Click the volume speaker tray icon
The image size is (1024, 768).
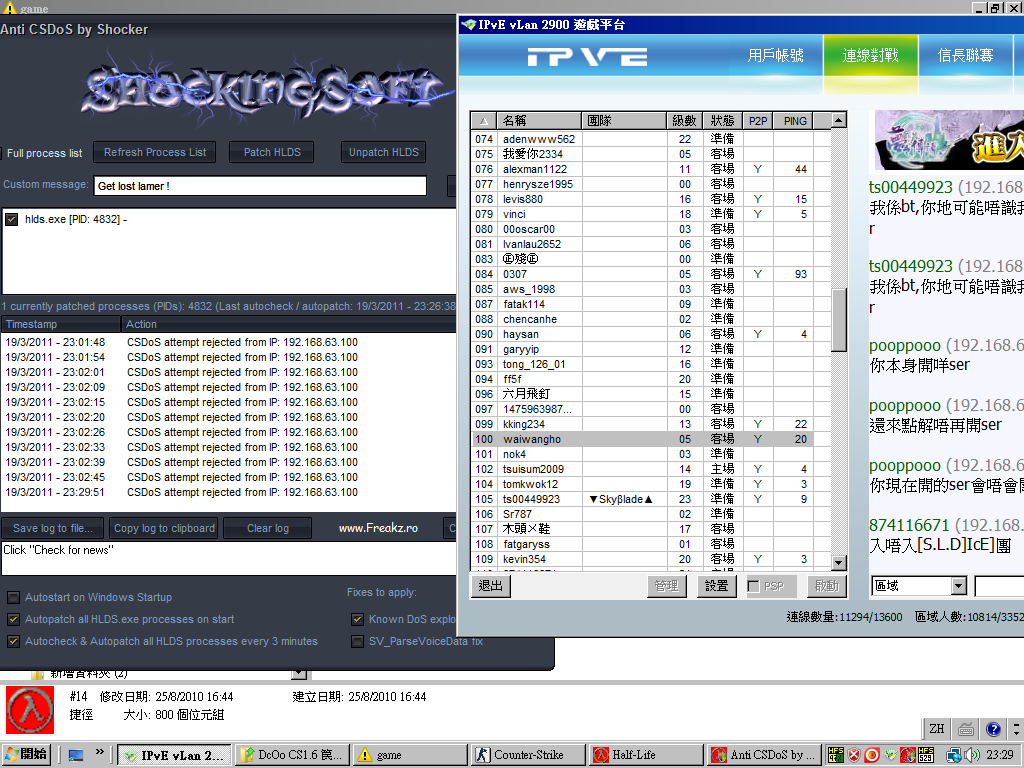[972, 755]
